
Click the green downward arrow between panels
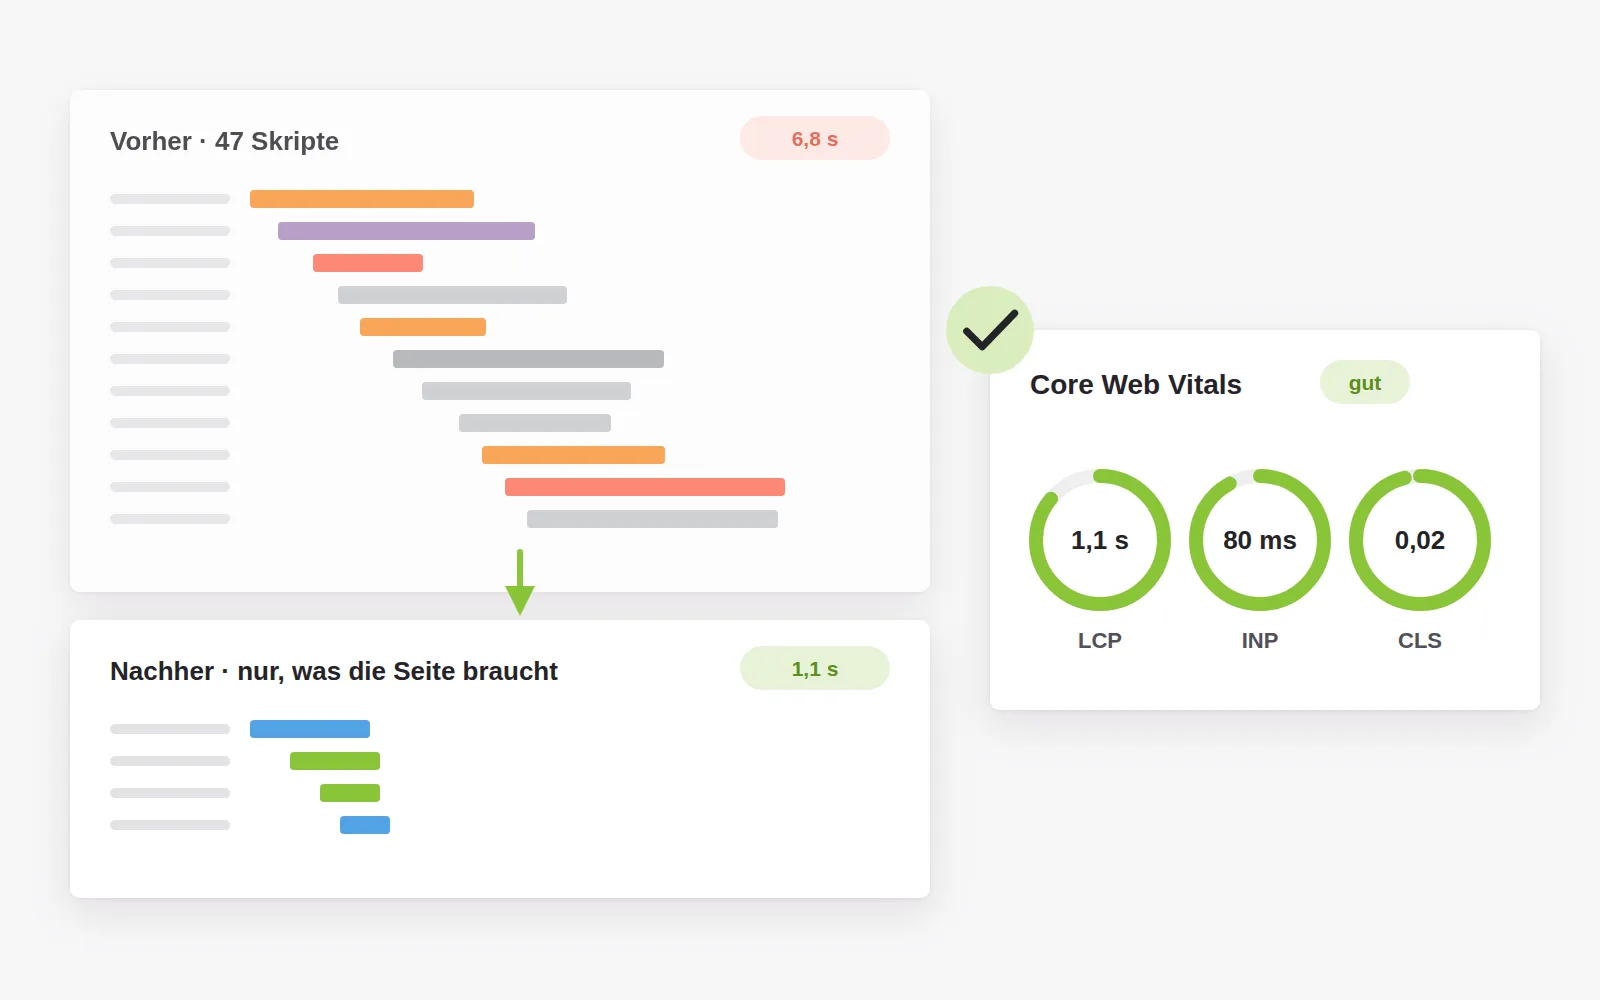(520, 582)
